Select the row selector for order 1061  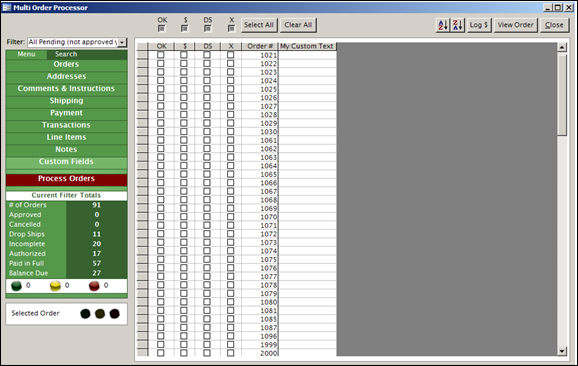coord(142,140)
